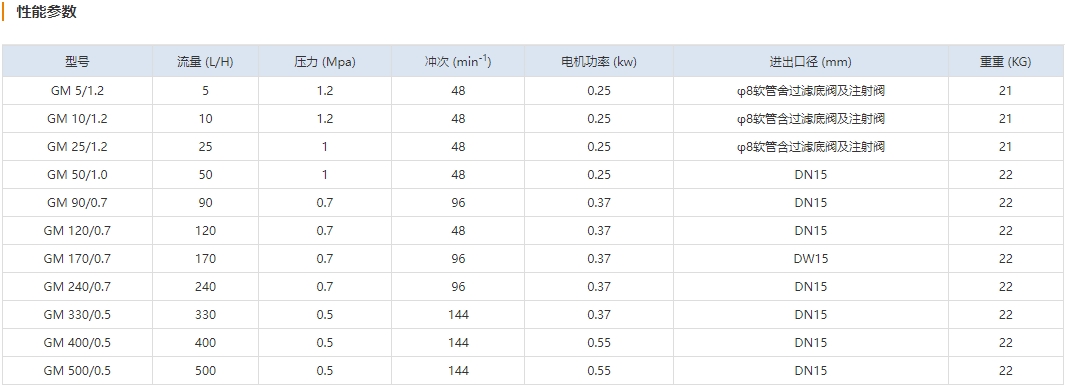Click the DW15 port size cell
This screenshot has height=386, width=1065.
coord(811,258)
